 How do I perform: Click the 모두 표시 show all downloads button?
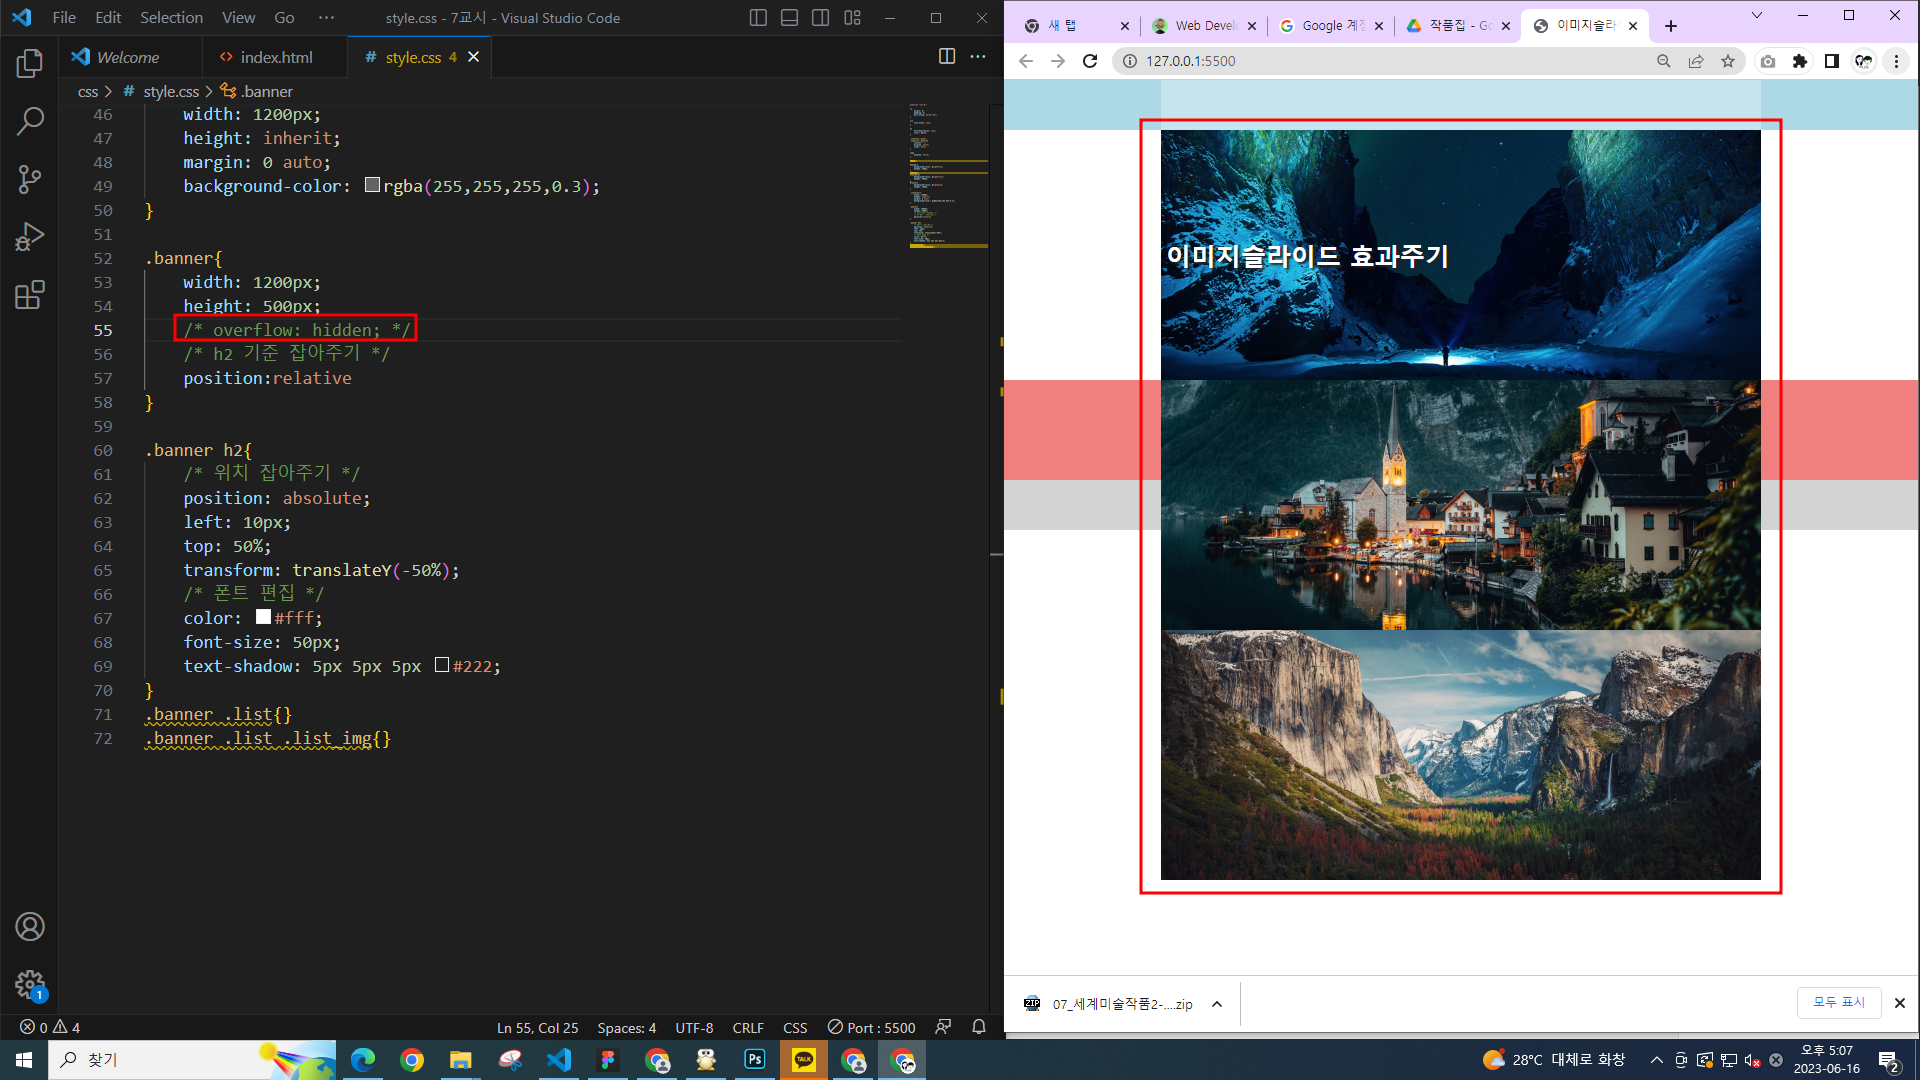click(x=1839, y=1002)
